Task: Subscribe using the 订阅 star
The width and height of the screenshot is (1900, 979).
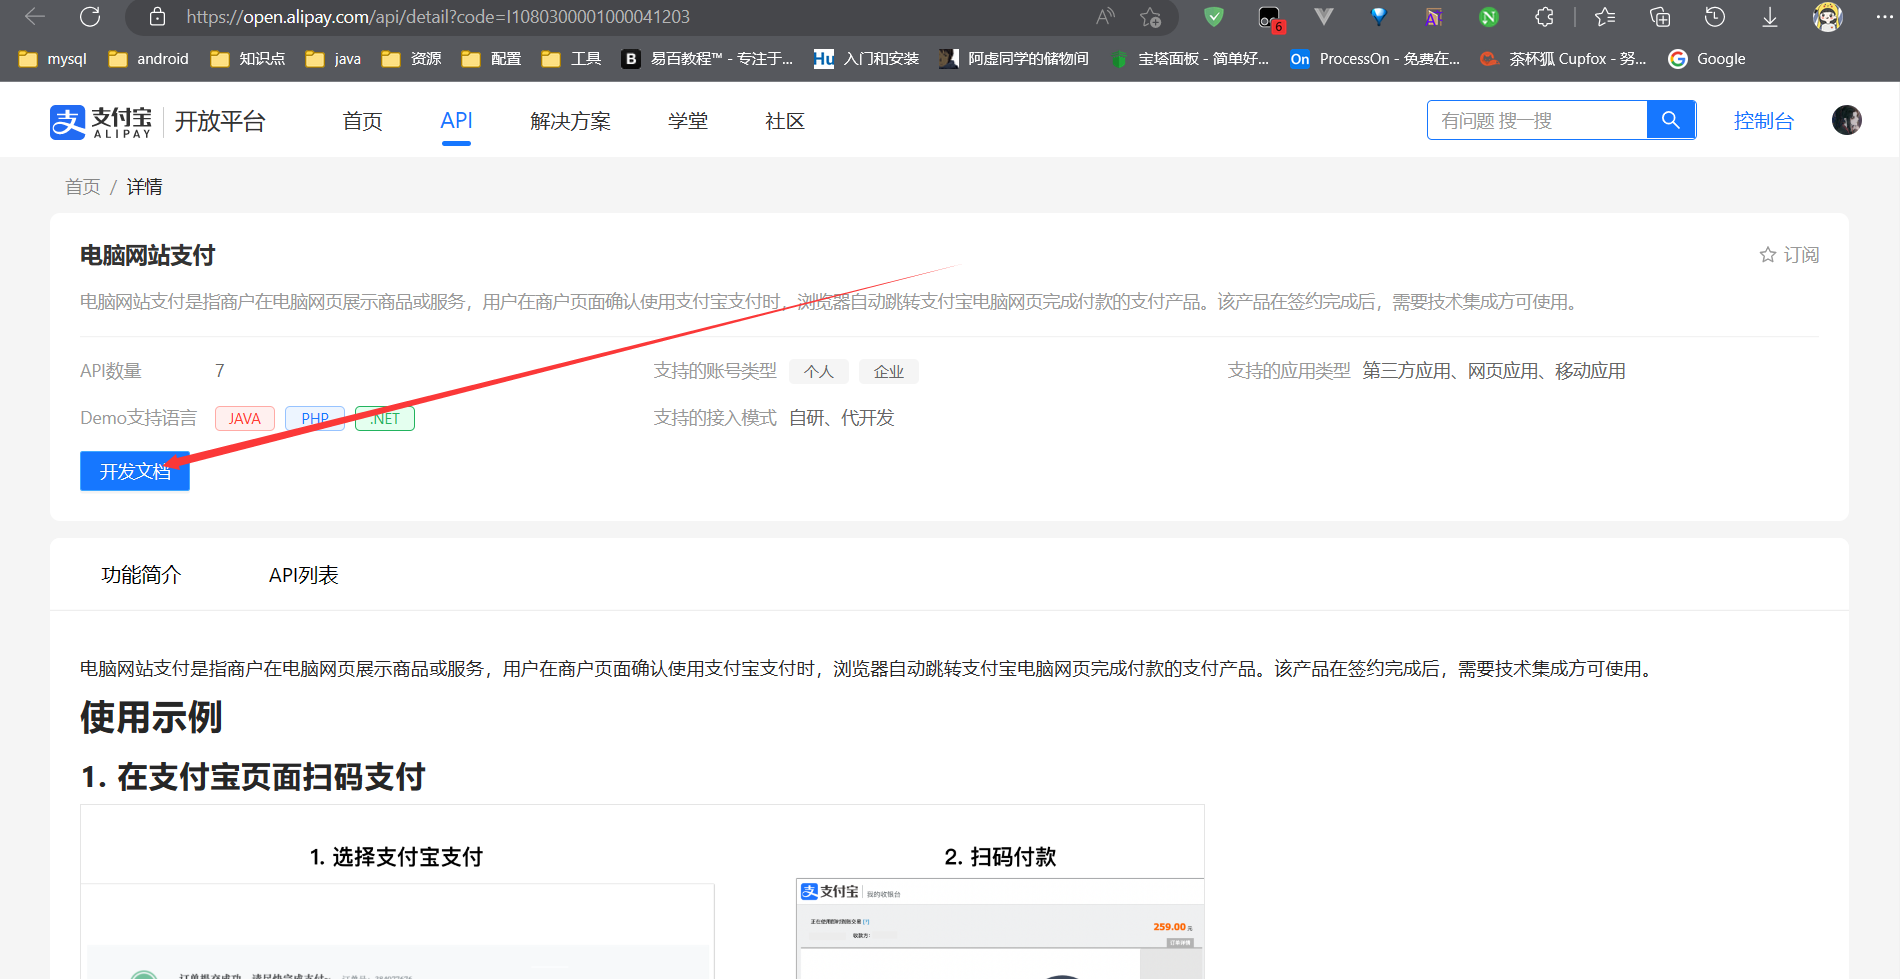Action: coord(1789,255)
